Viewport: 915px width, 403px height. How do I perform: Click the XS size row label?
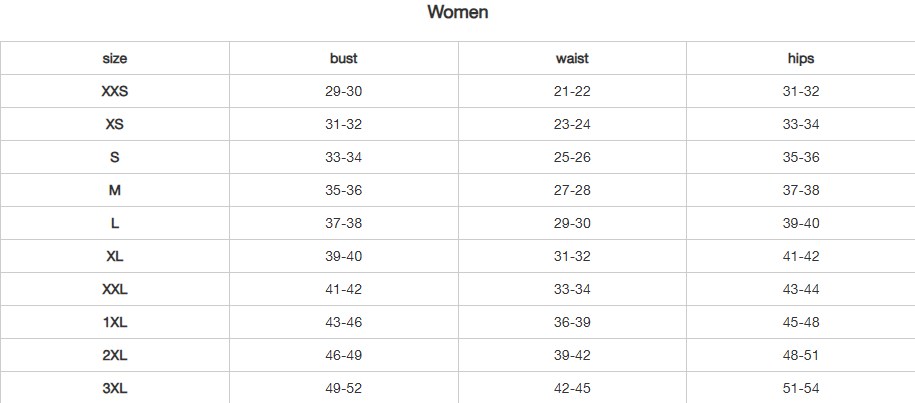[115, 125]
